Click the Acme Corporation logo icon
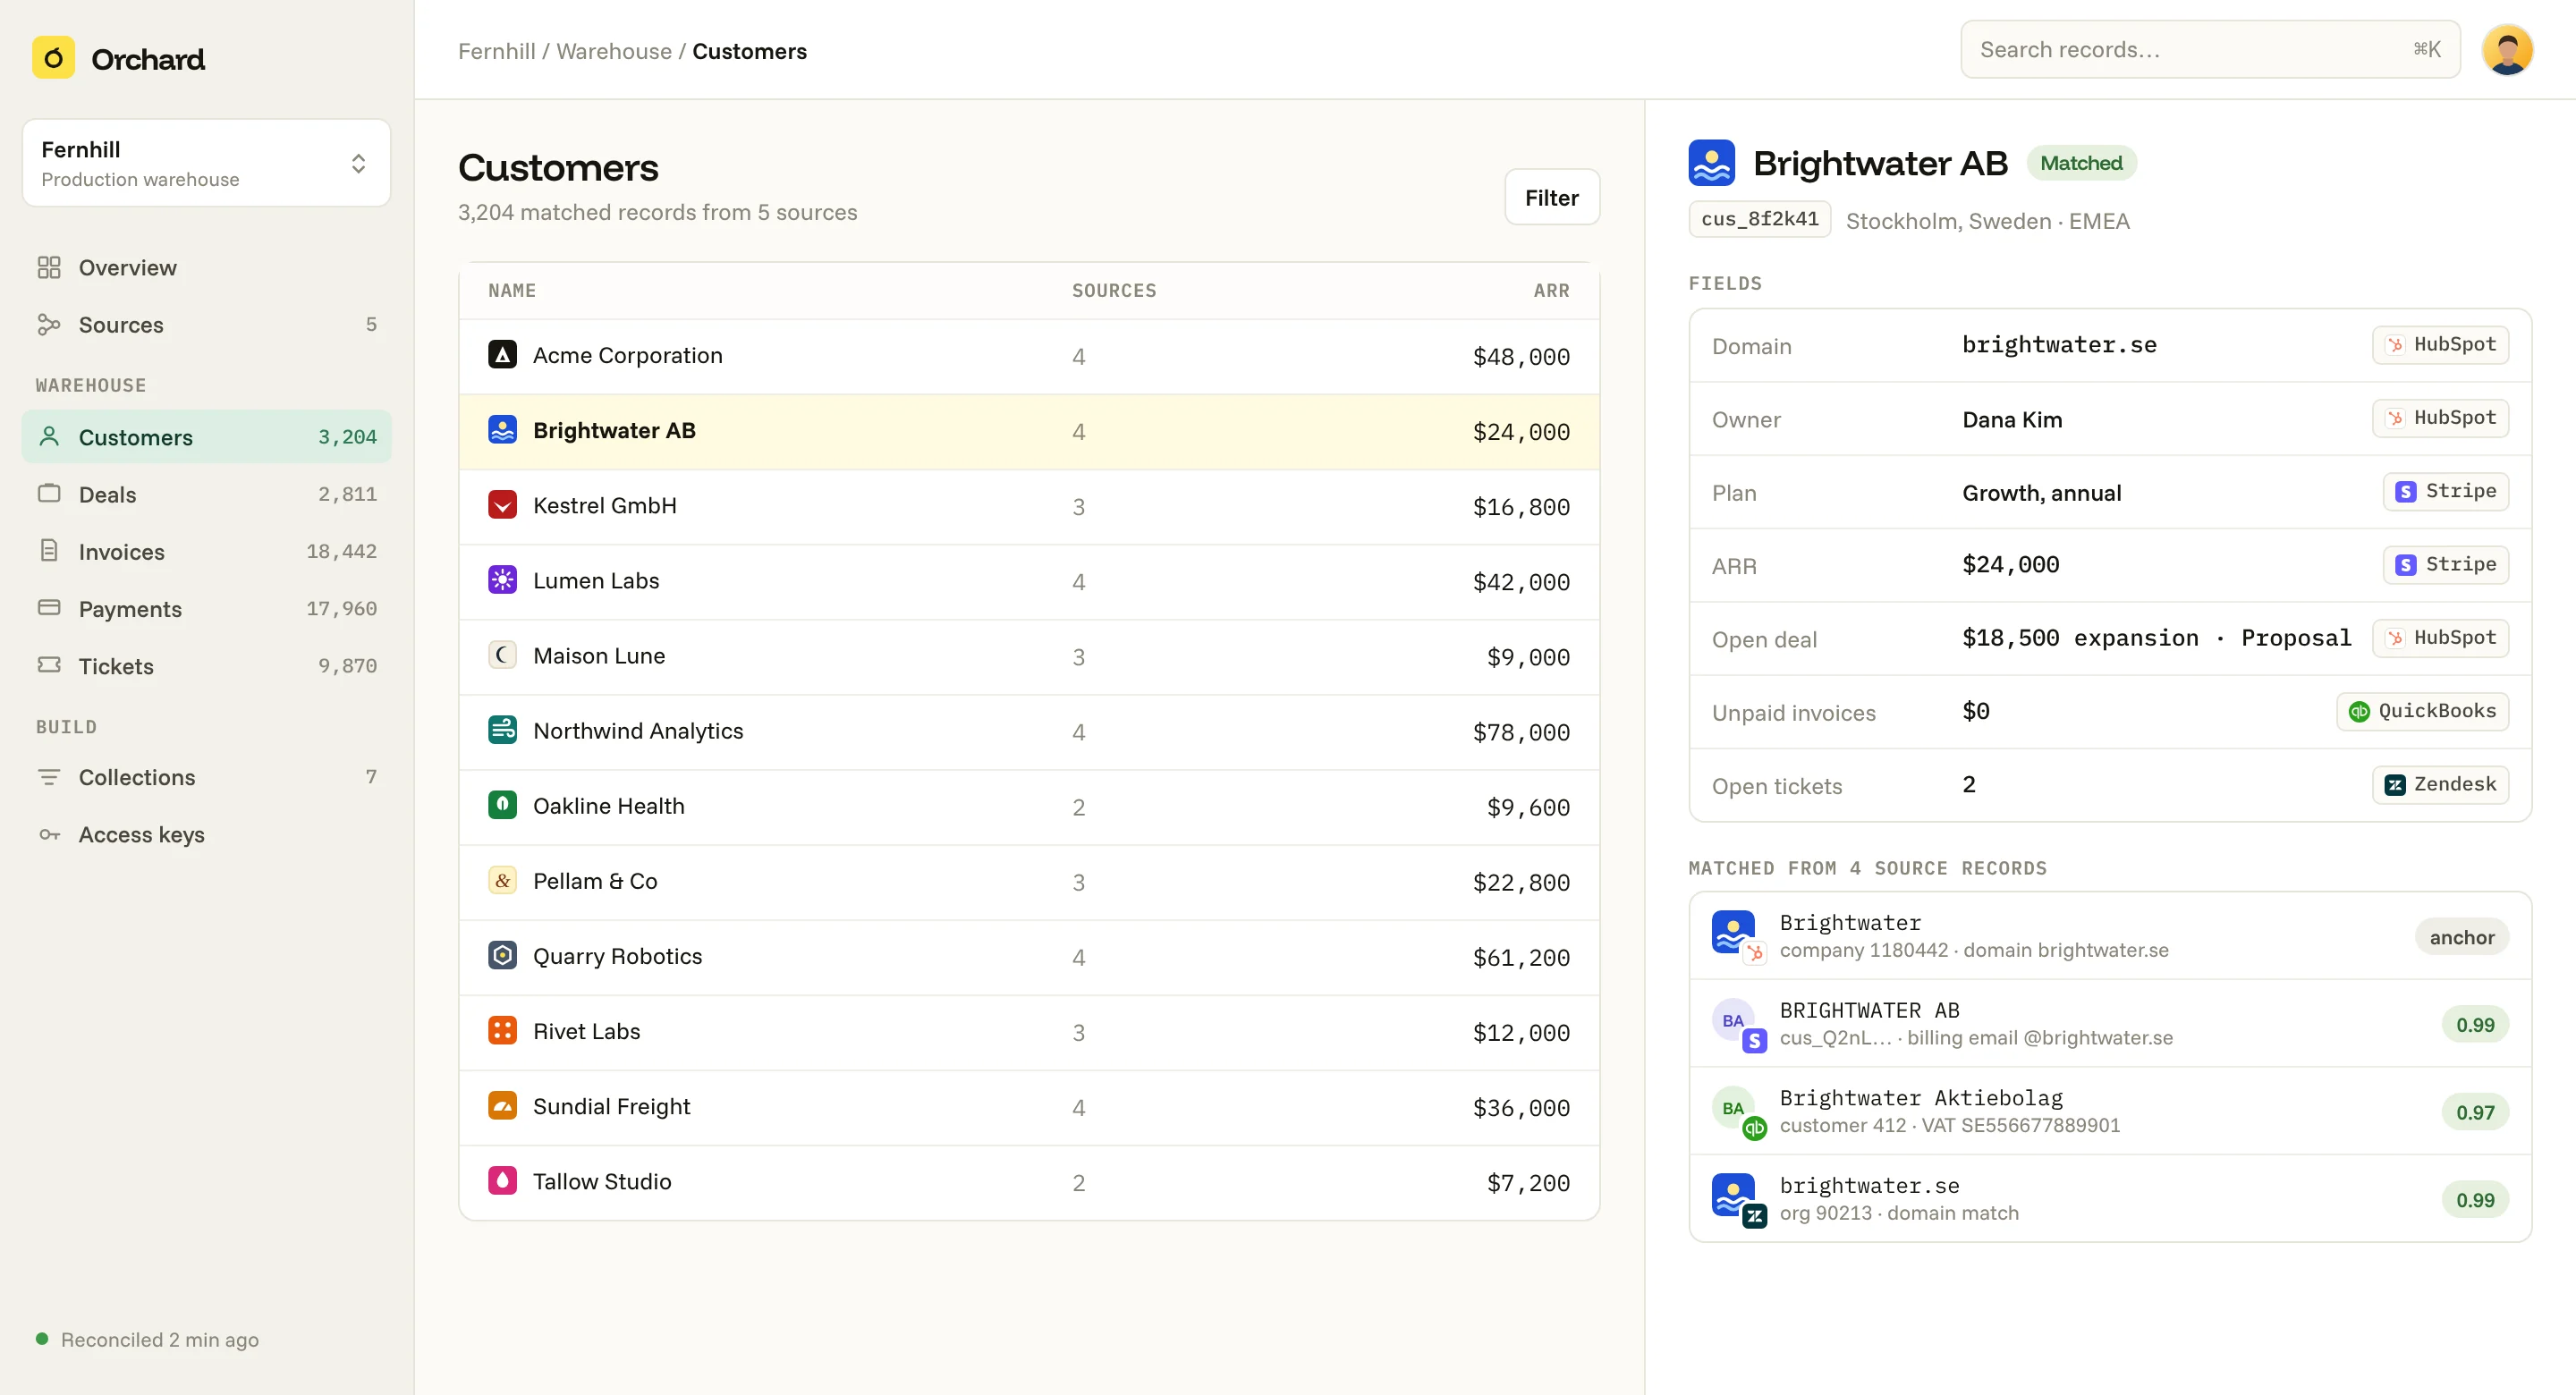Viewport: 2576px width, 1395px height. tap(502, 355)
